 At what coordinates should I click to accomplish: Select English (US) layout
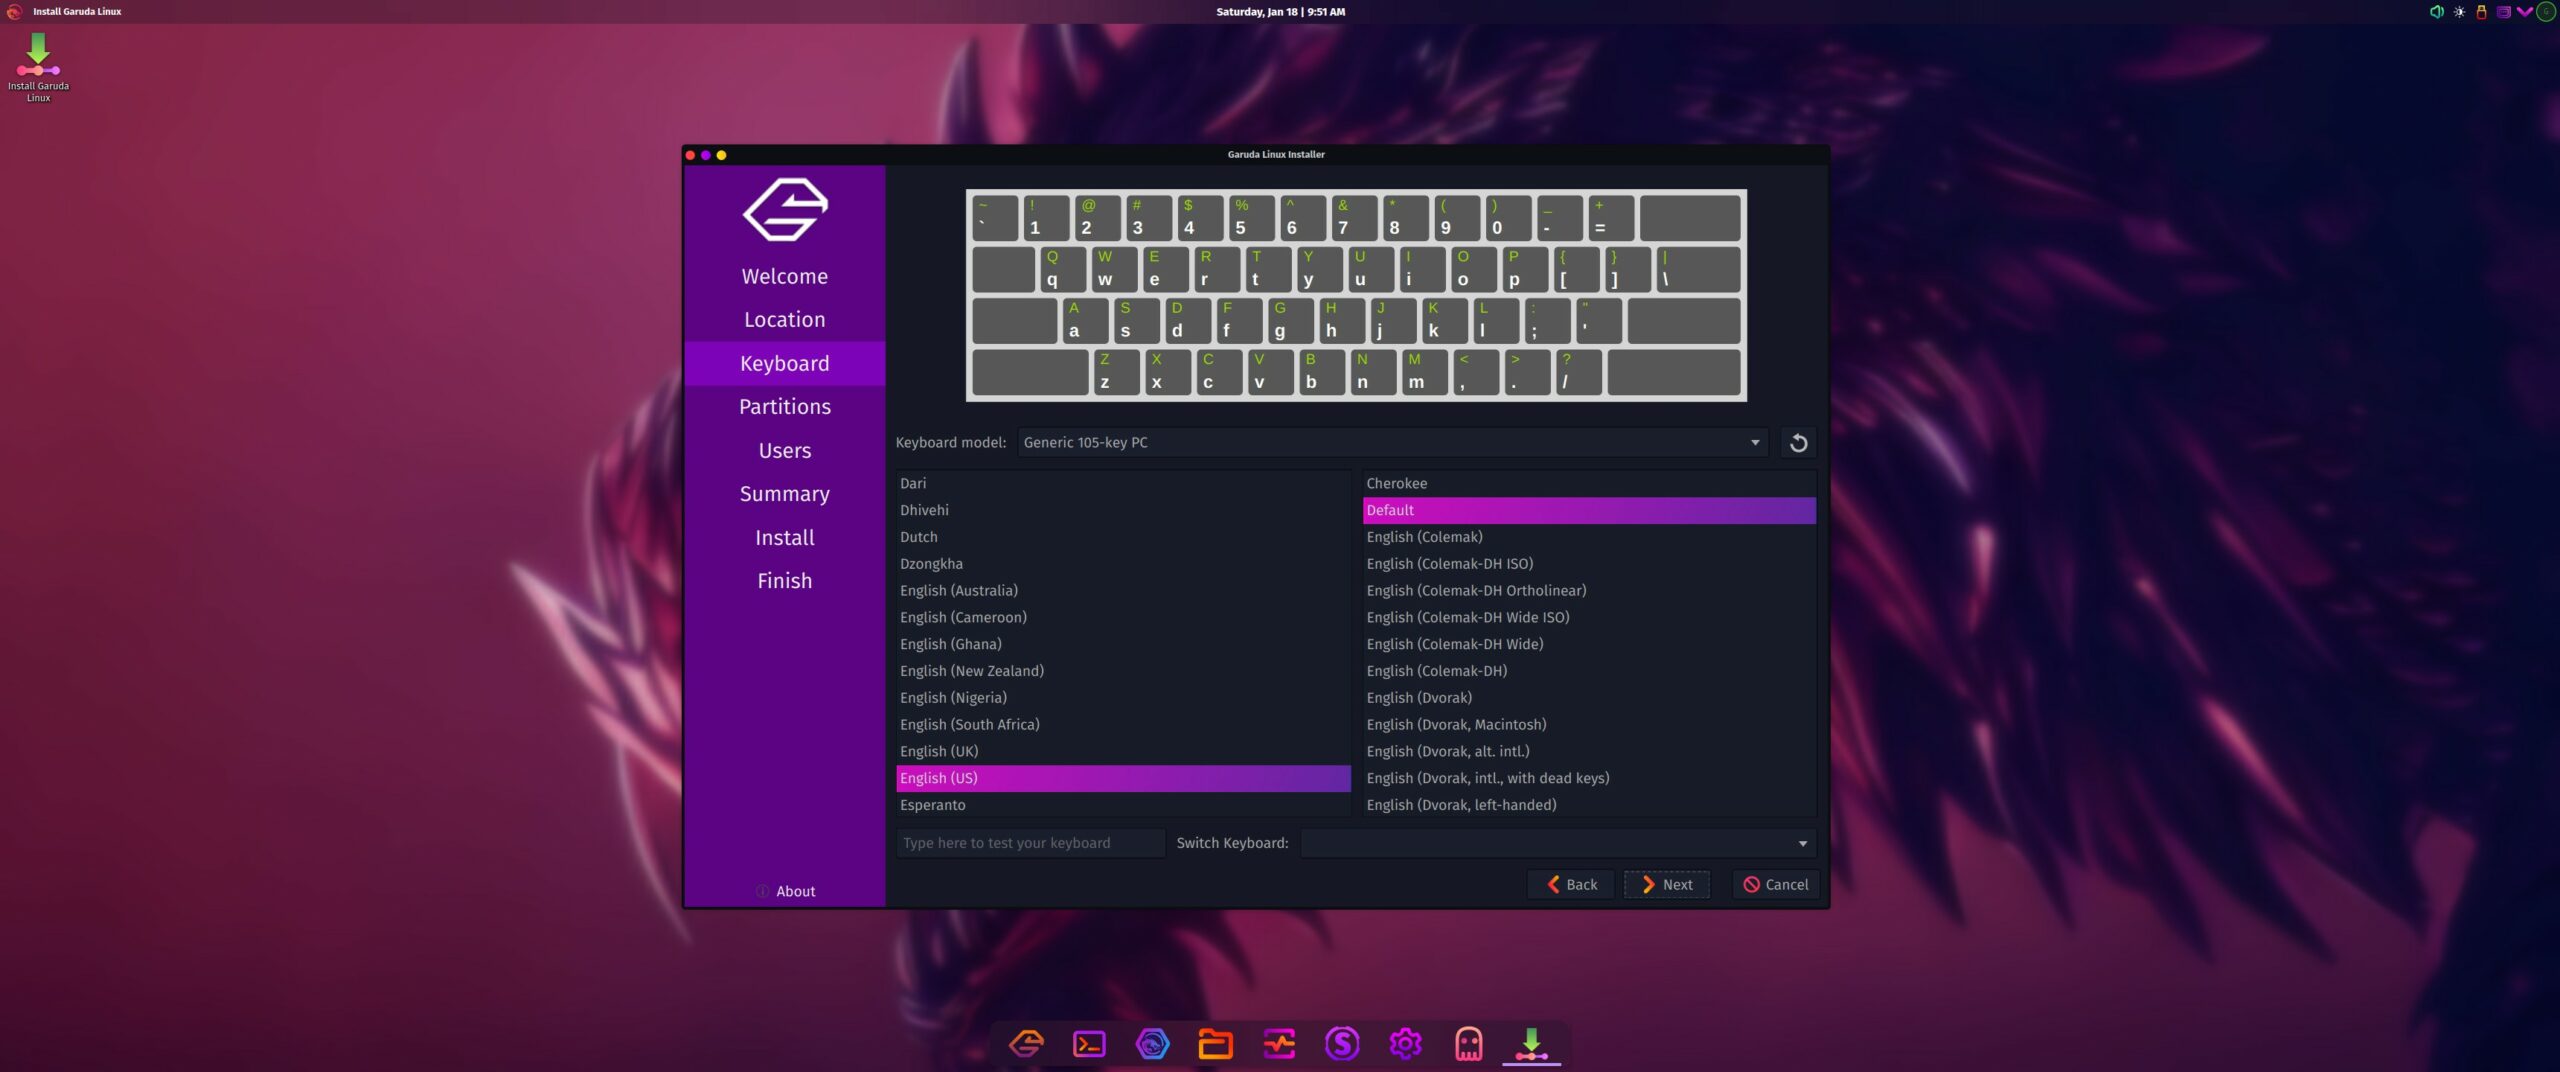tap(1123, 779)
